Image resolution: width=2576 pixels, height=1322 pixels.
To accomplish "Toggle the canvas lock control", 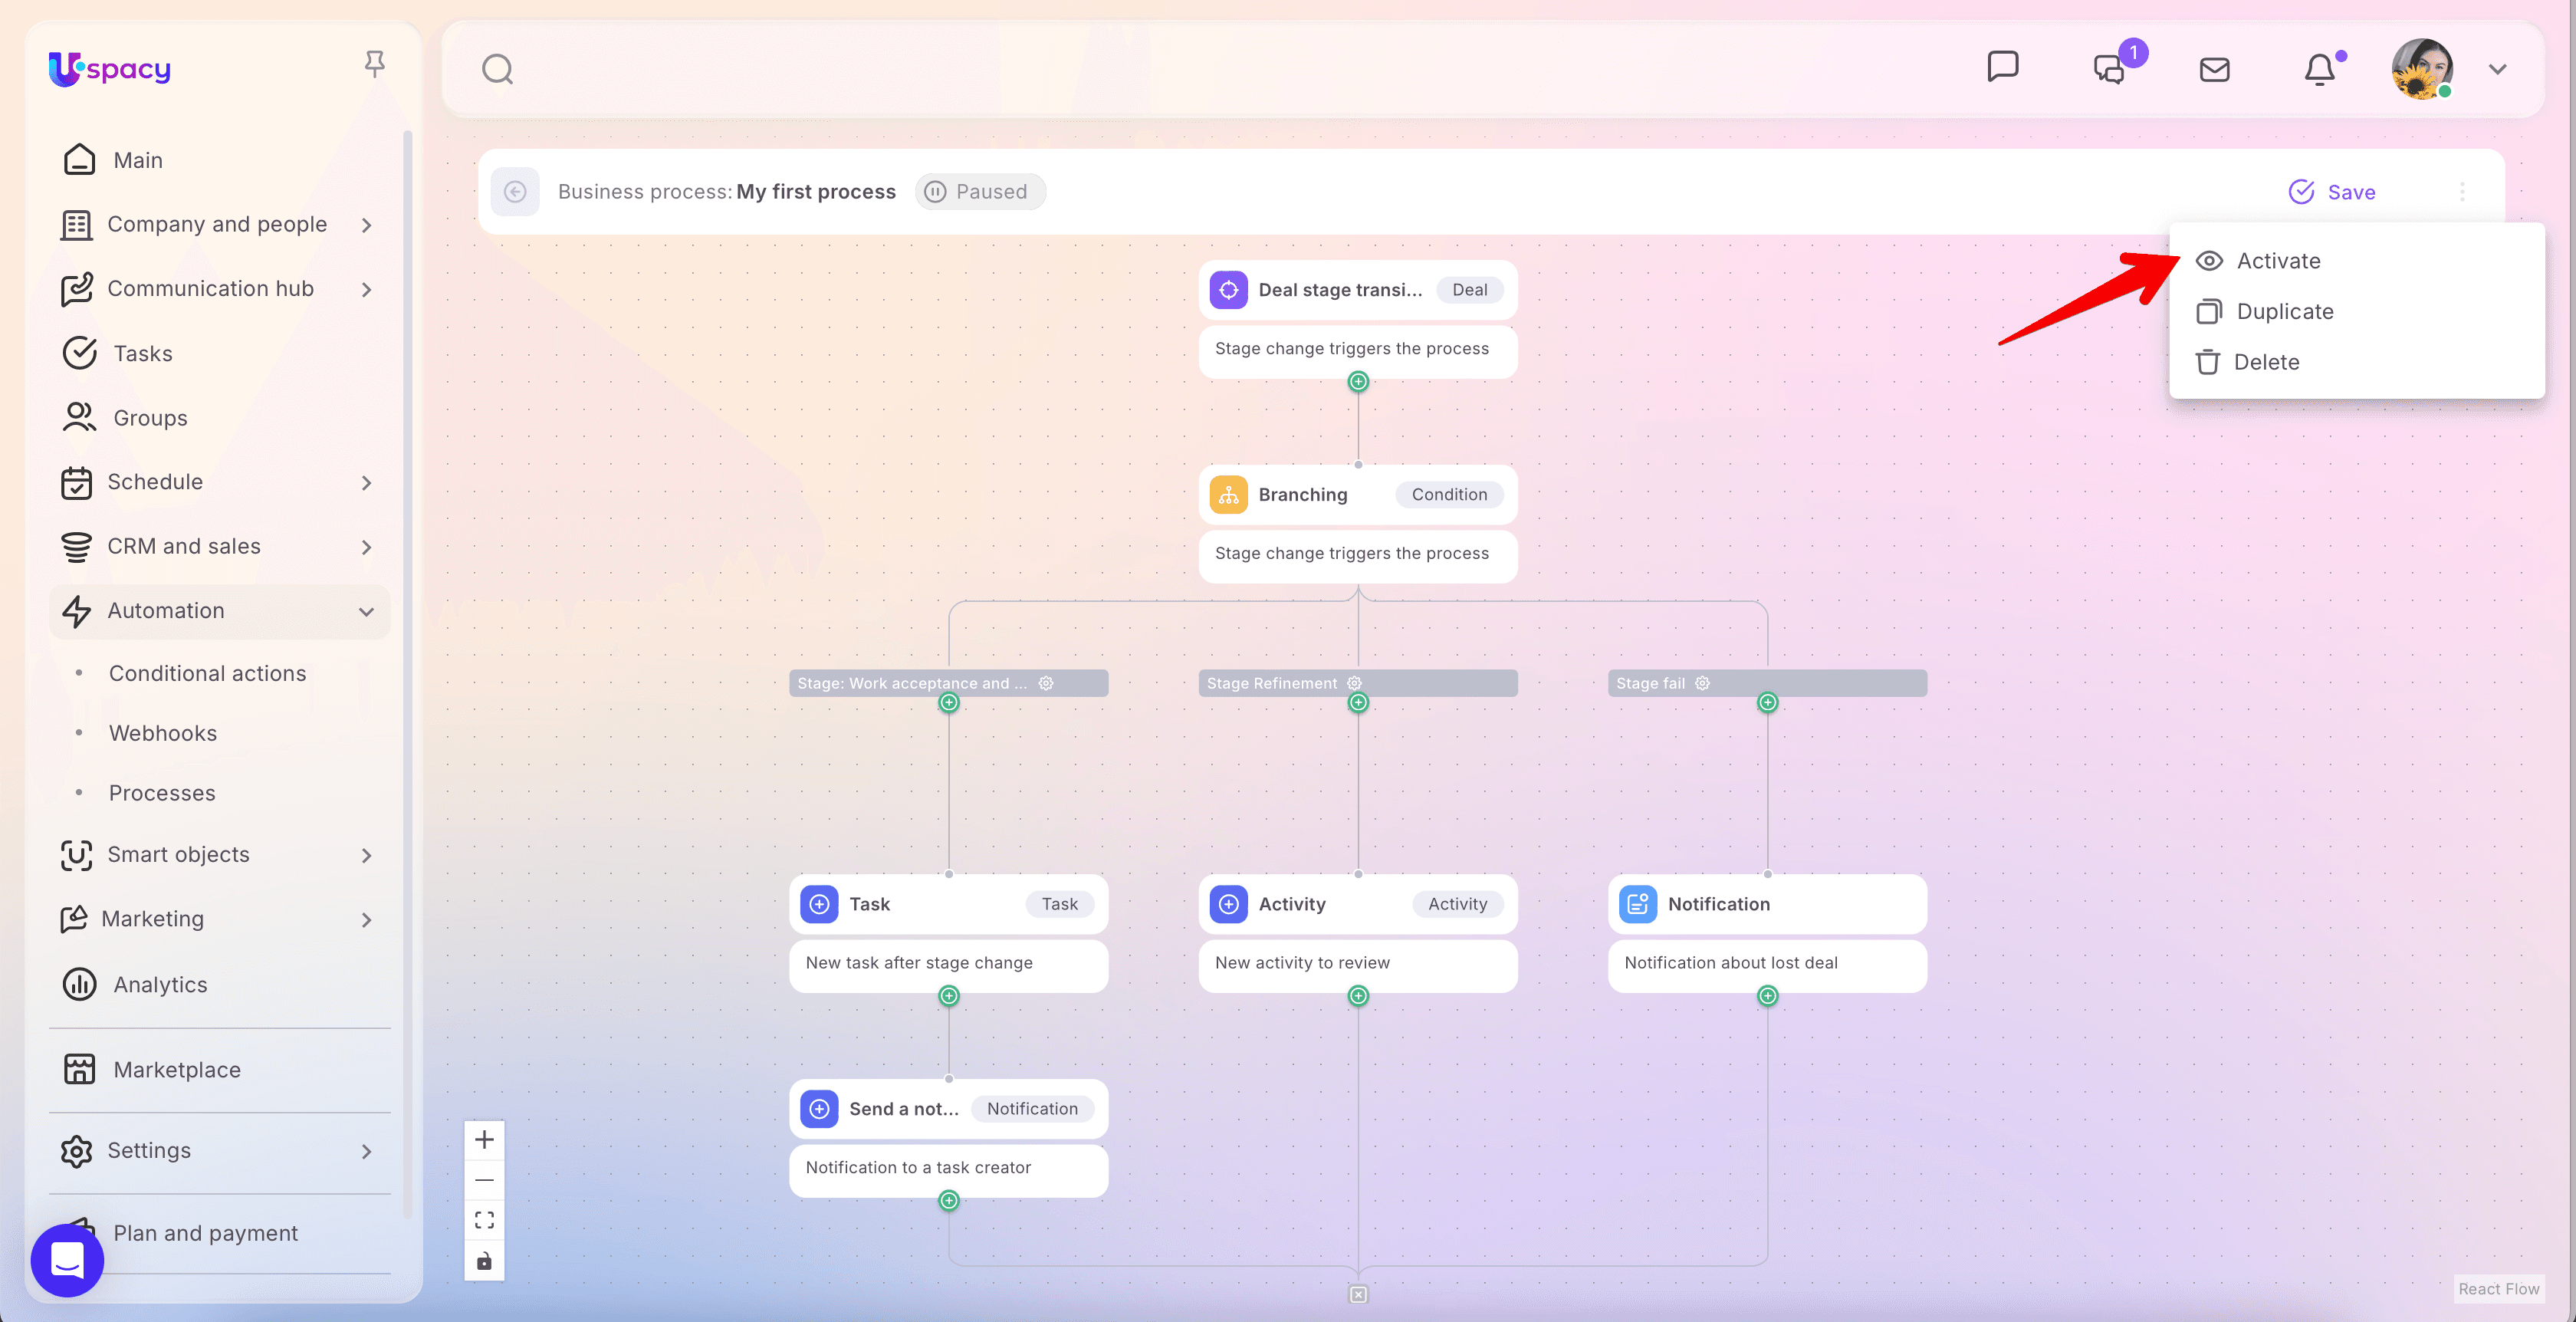I will pos(484,1260).
